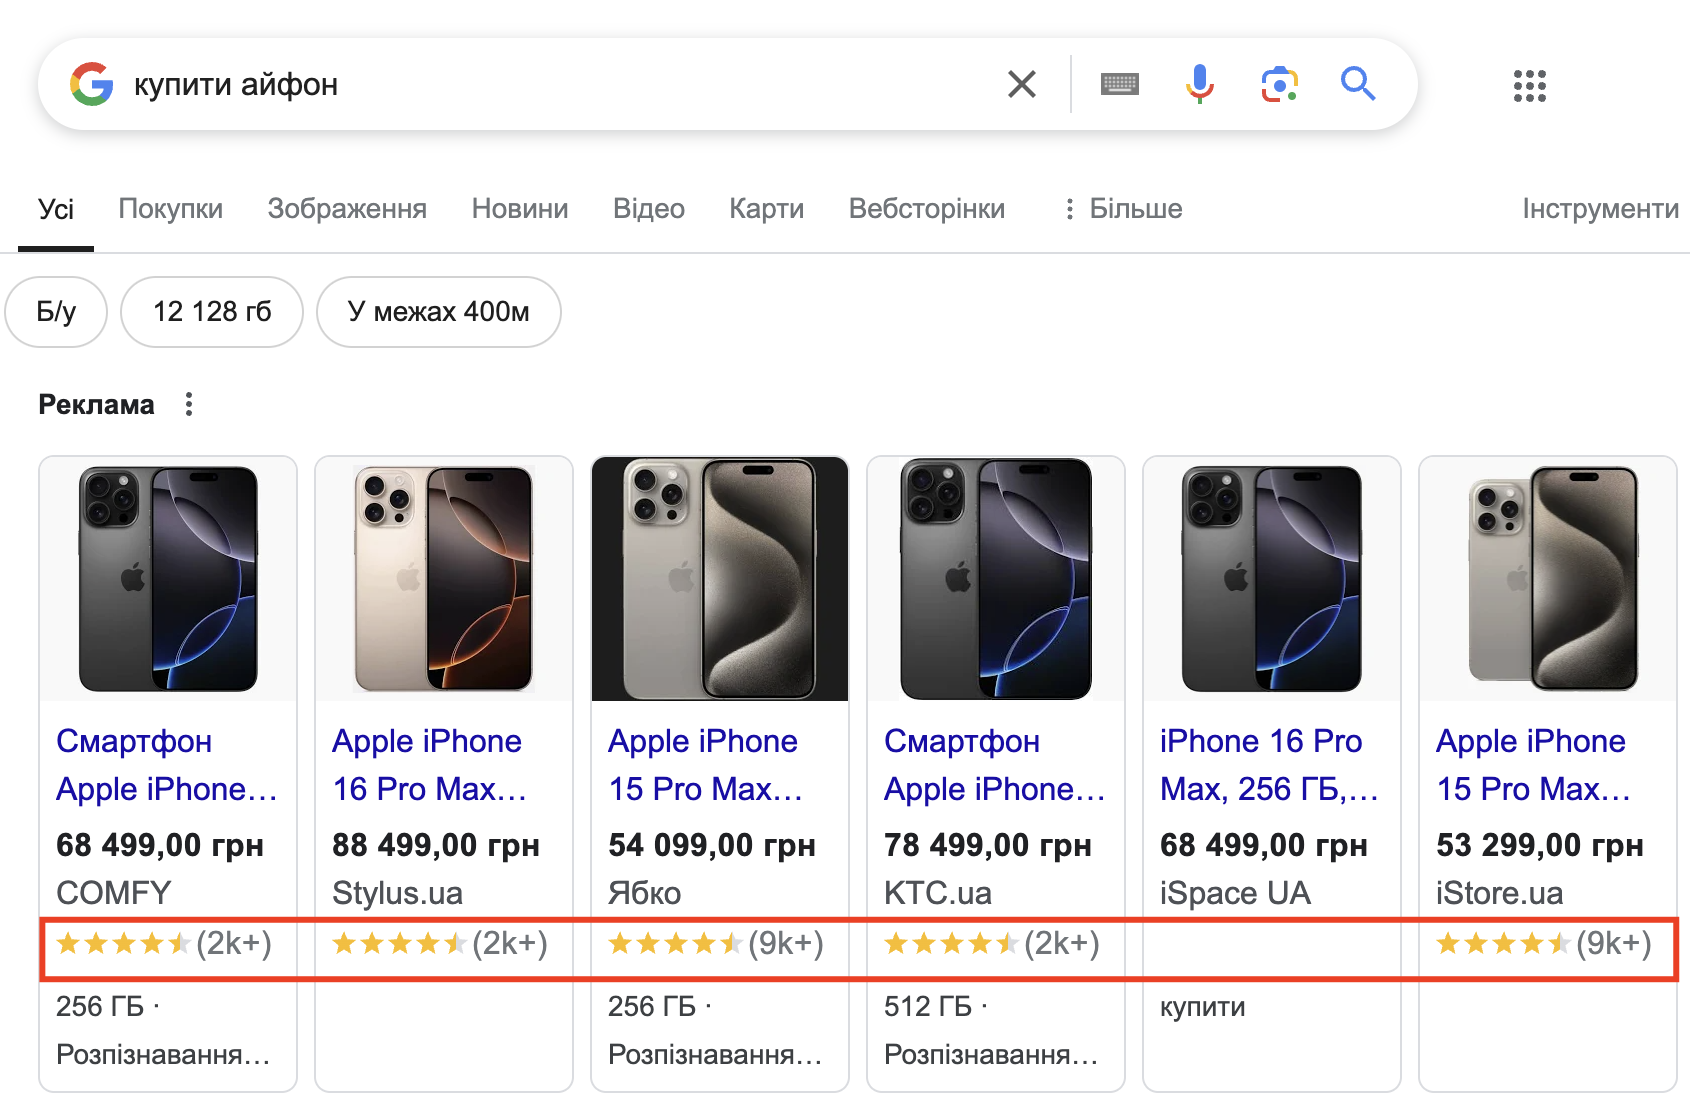Image resolution: width=1690 pixels, height=1116 pixels.
Task: Open ad options three-dot menu beside Реклама
Action: tap(189, 404)
